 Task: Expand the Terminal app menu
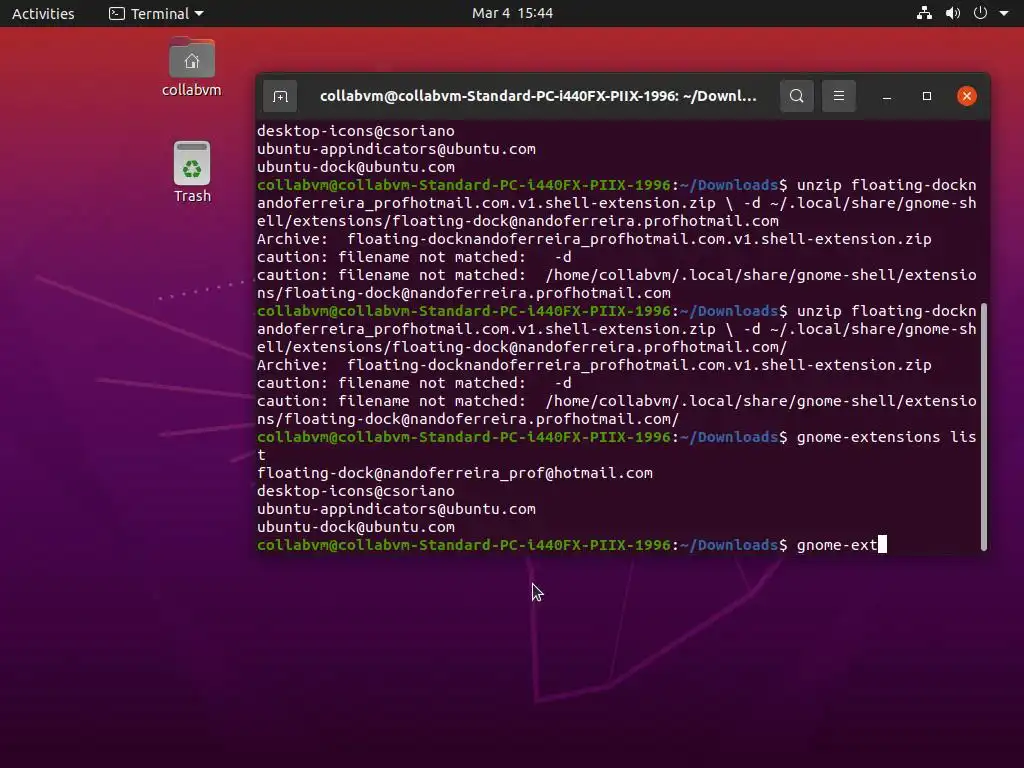click(x=156, y=13)
